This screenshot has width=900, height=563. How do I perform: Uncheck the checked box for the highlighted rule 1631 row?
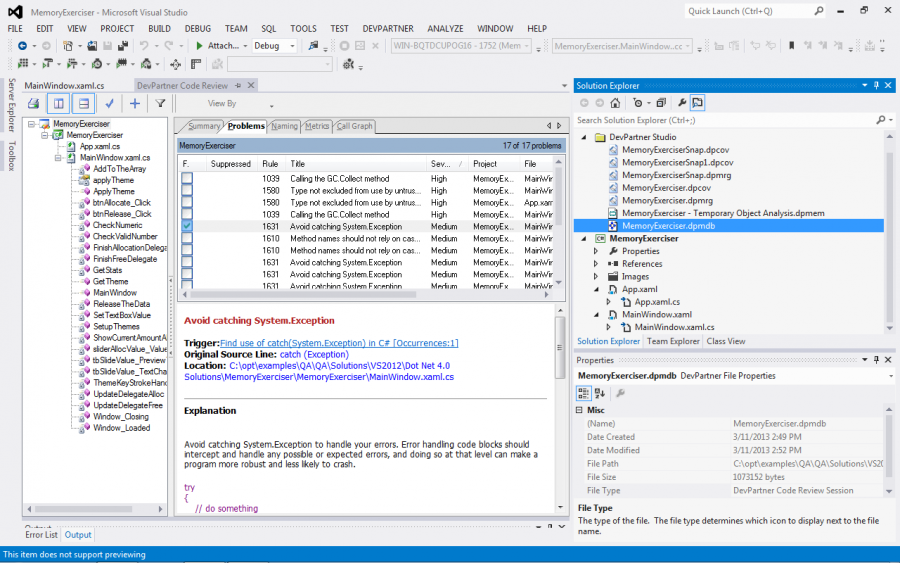tap(187, 226)
